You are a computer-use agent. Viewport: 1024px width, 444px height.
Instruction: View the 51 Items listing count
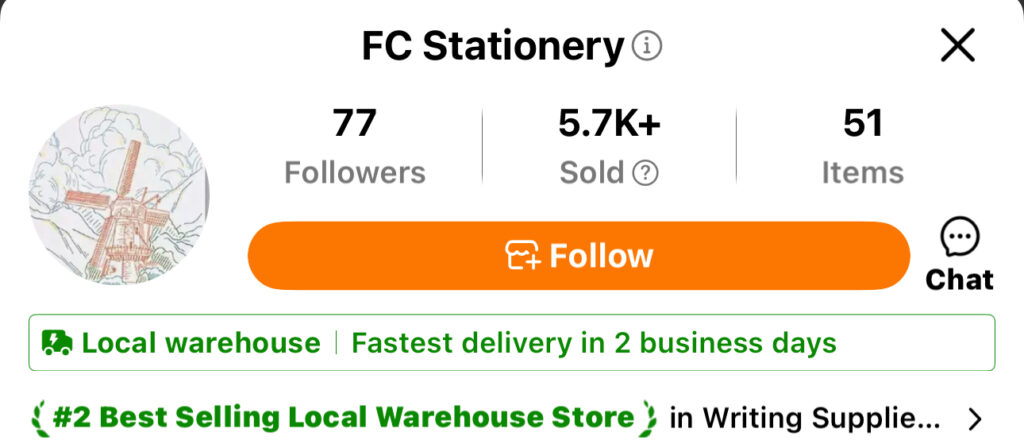pos(862,147)
